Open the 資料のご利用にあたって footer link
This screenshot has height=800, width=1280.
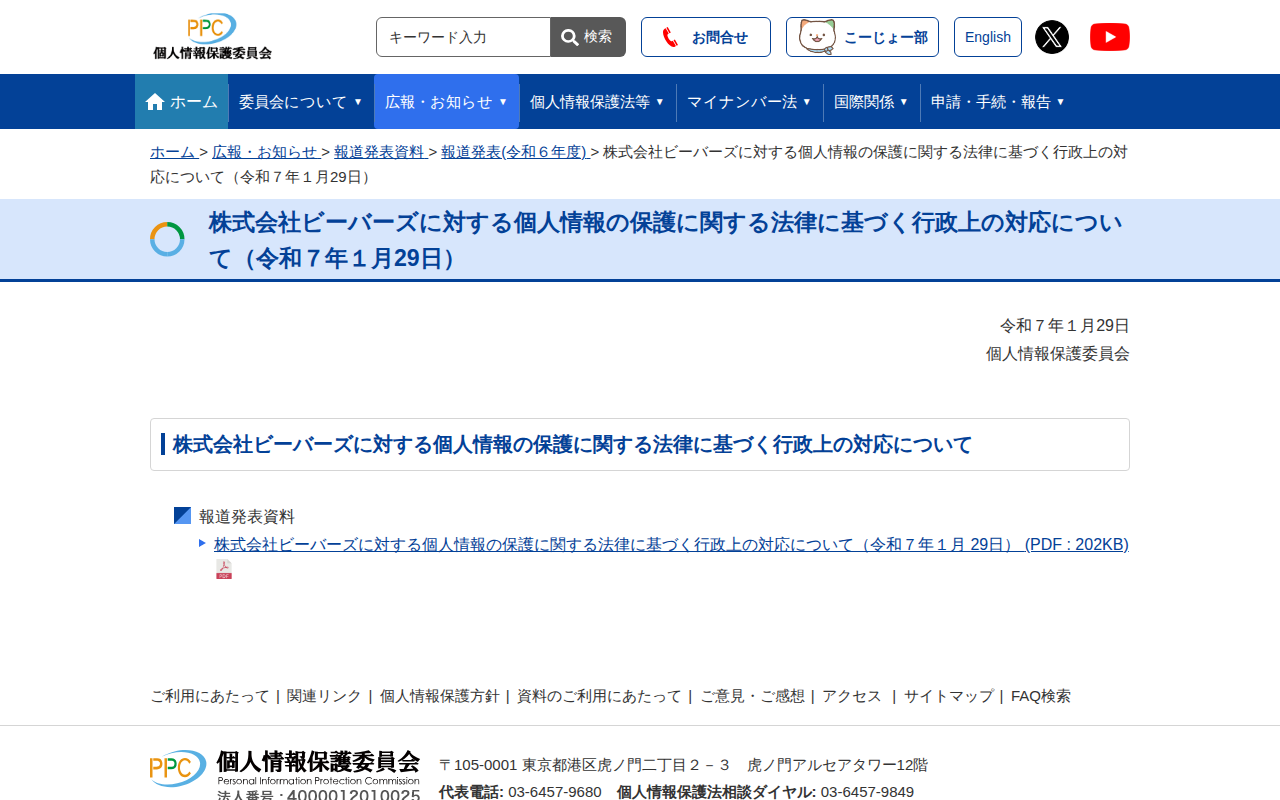pyautogui.click(x=599, y=696)
